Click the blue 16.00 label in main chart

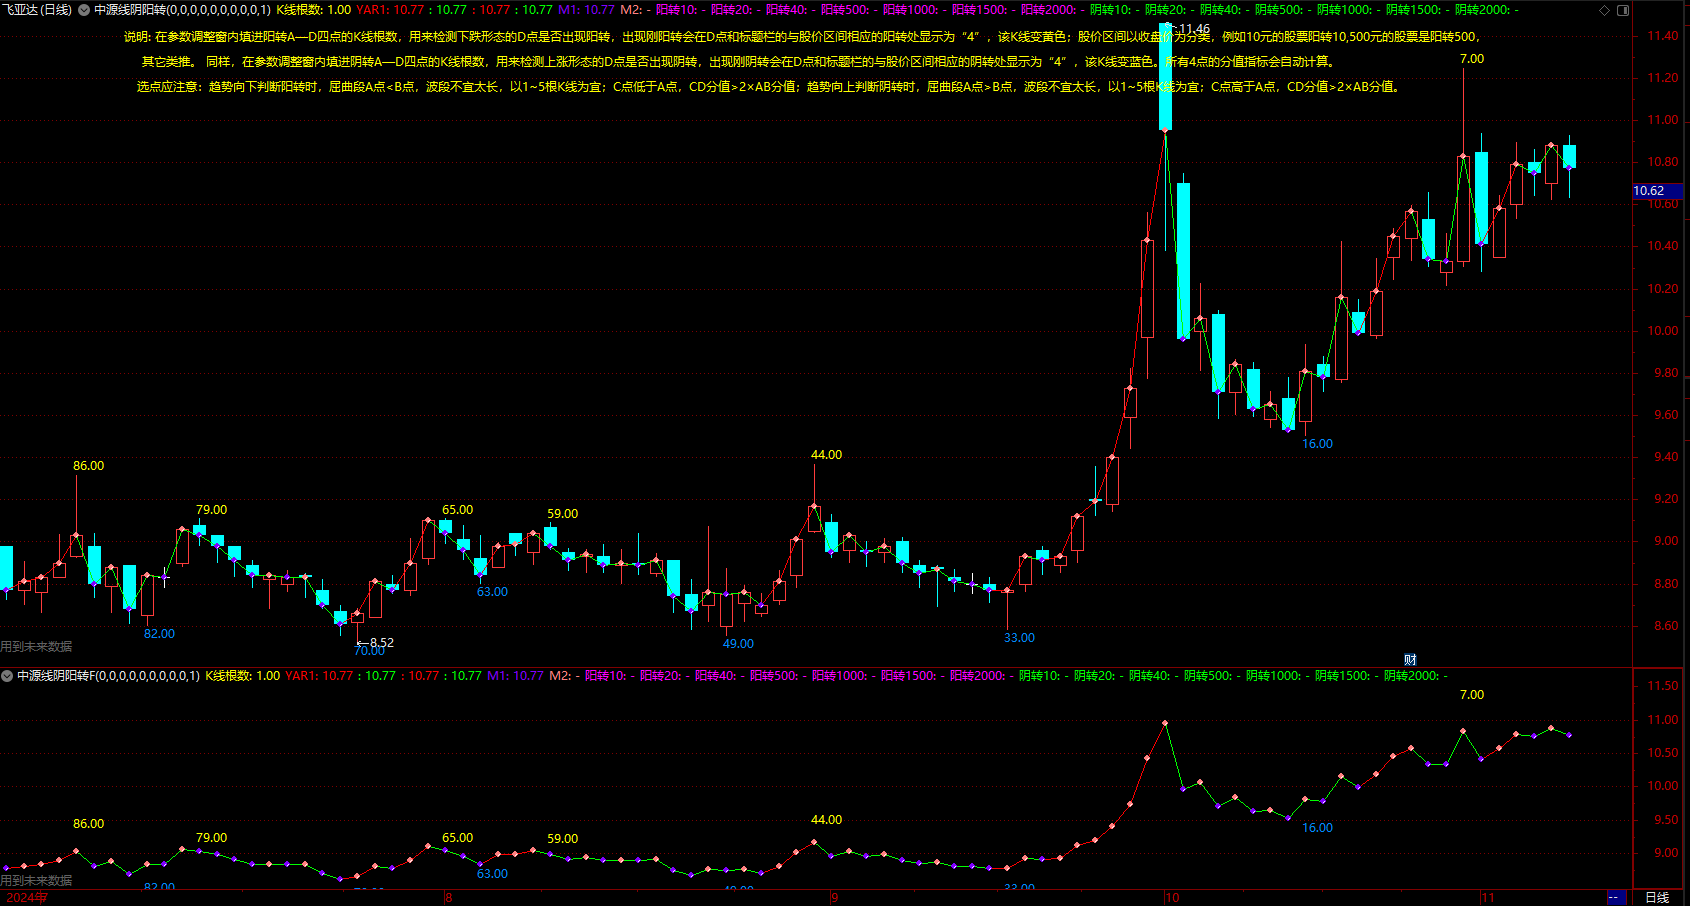pos(1317,444)
